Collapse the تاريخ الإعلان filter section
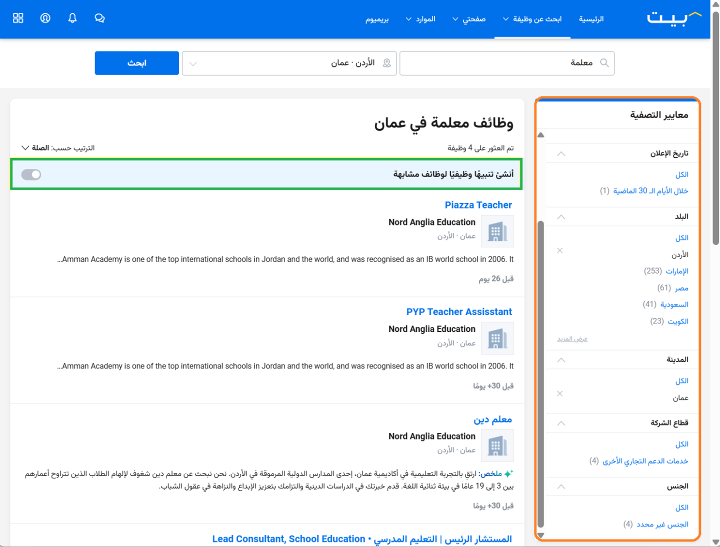Image resolution: width=720 pixels, height=547 pixels. tap(561, 153)
